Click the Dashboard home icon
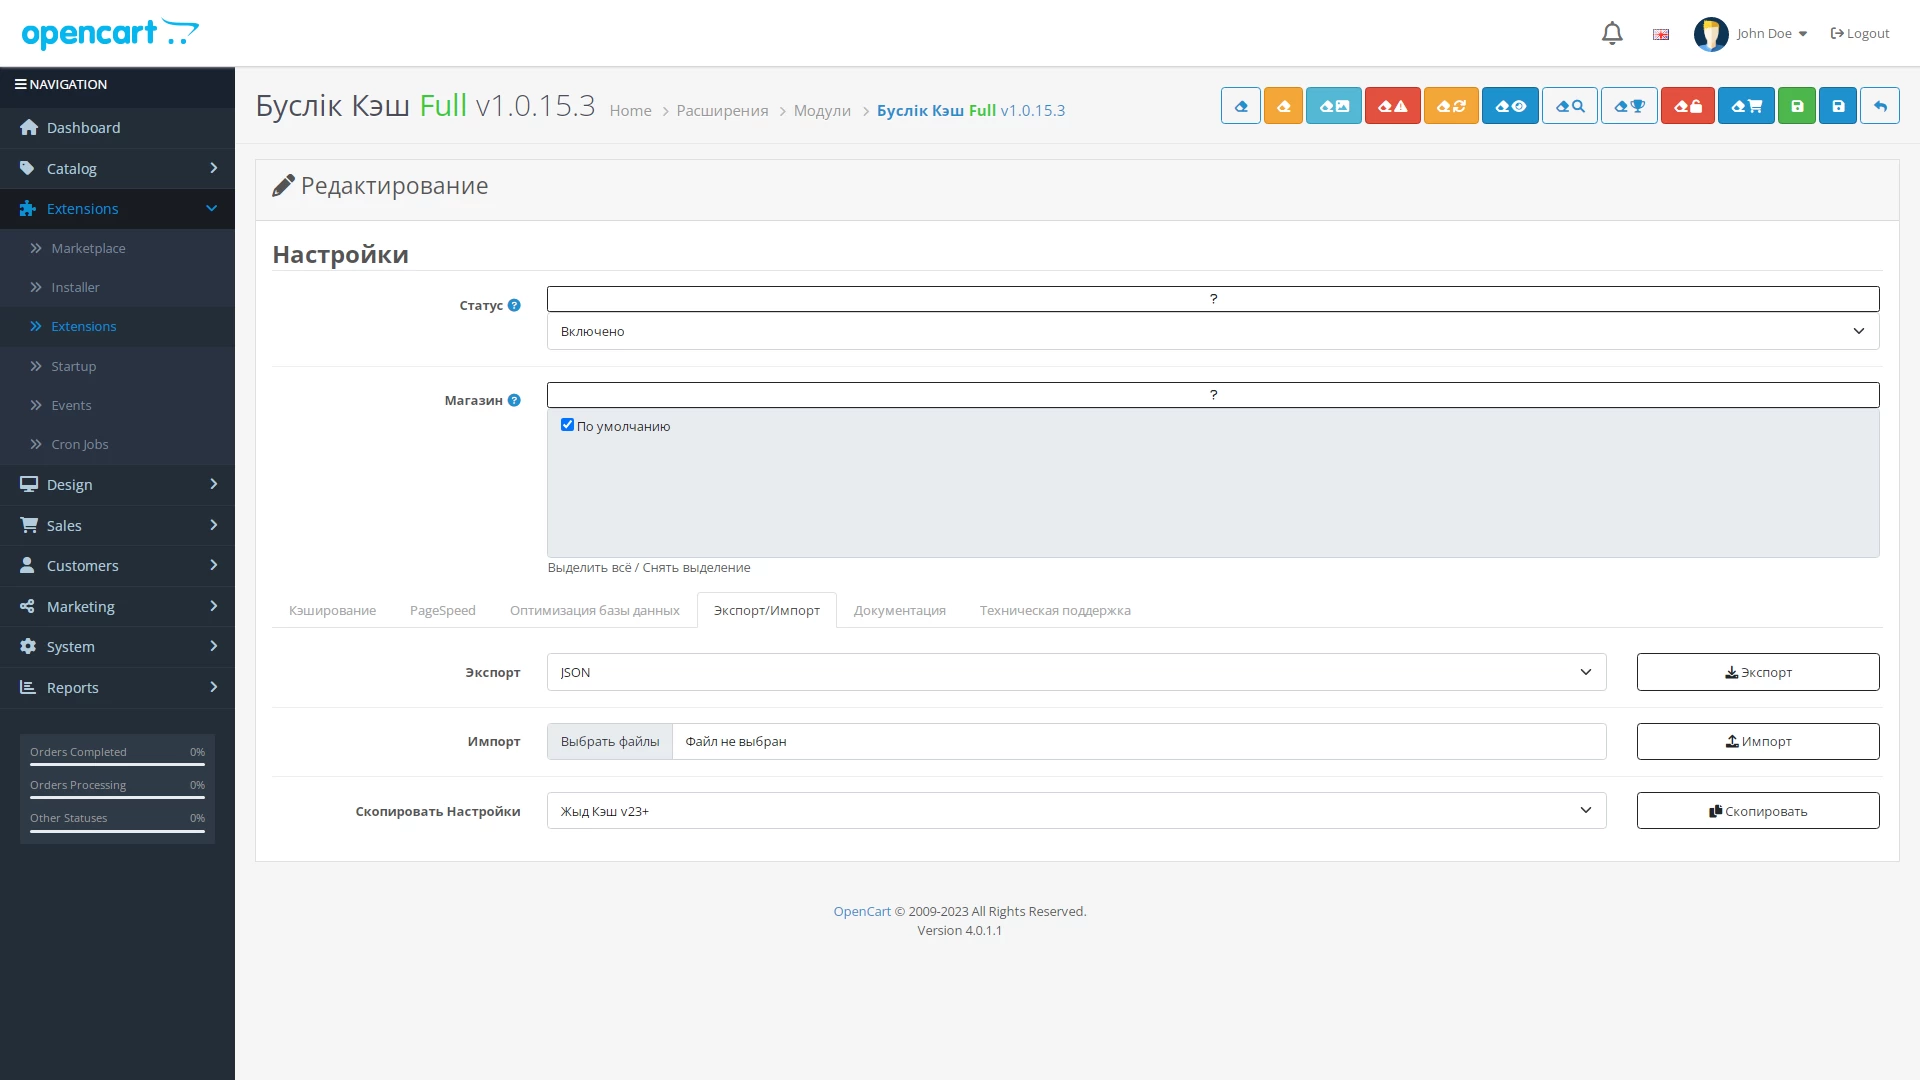Viewport: 1920px width, 1080px height. pyautogui.click(x=29, y=127)
